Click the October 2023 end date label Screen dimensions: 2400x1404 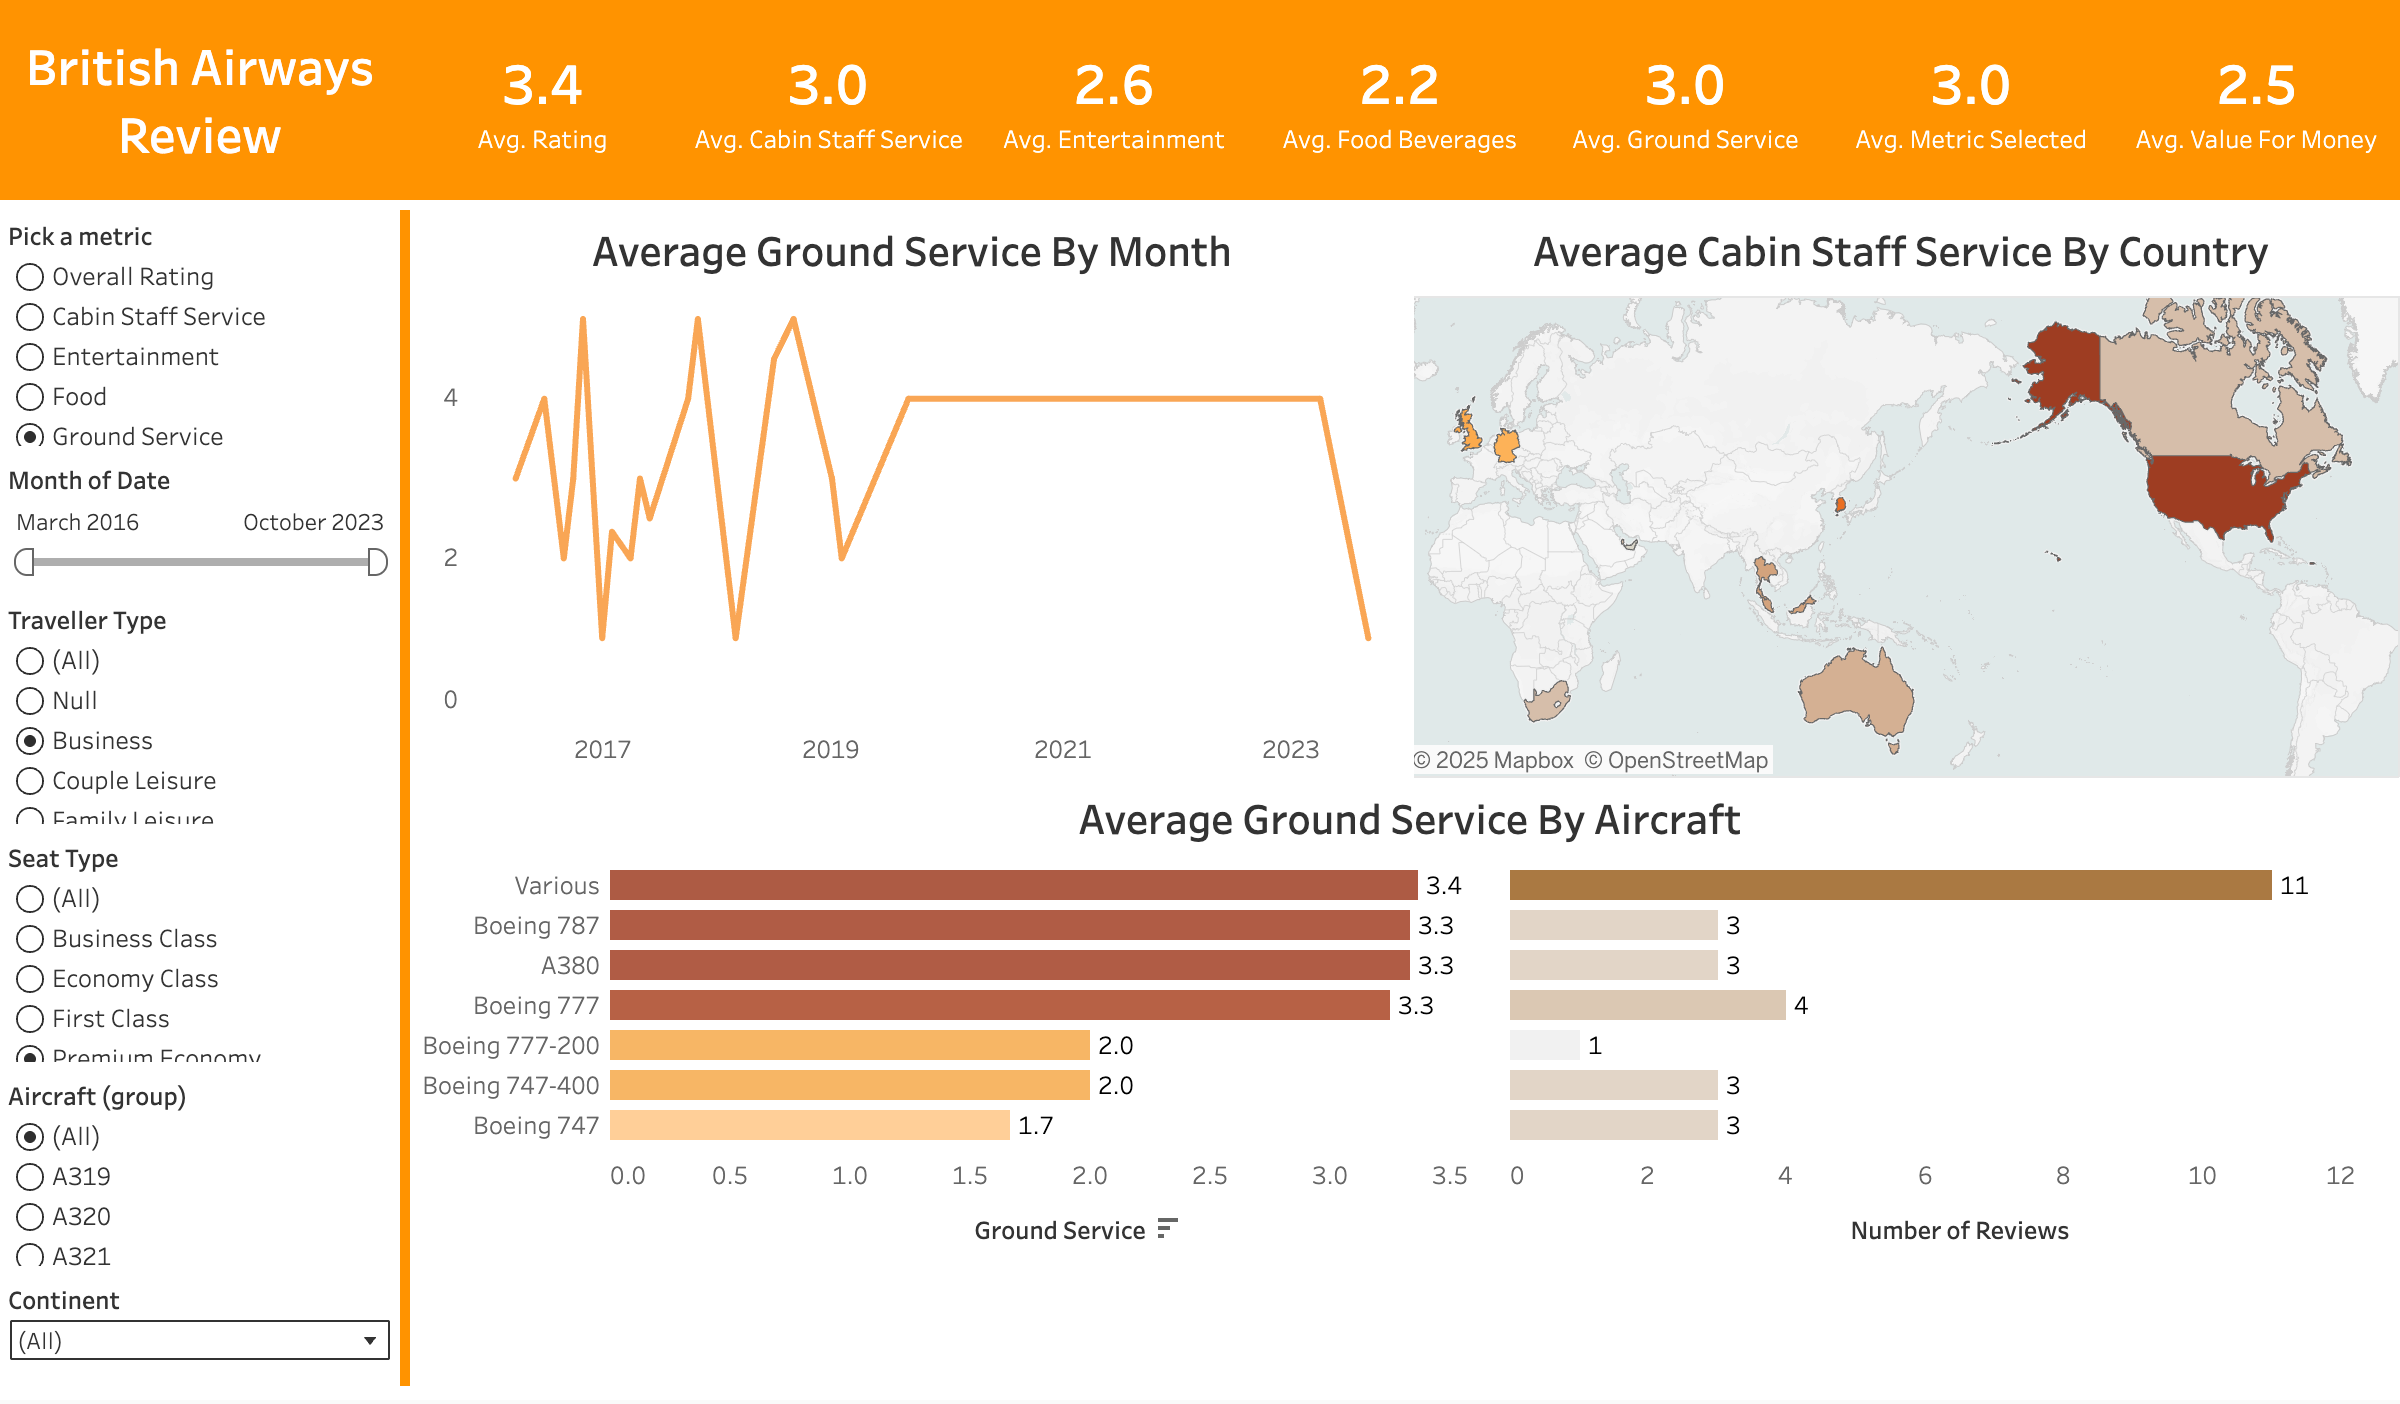[x=313, y=522]
